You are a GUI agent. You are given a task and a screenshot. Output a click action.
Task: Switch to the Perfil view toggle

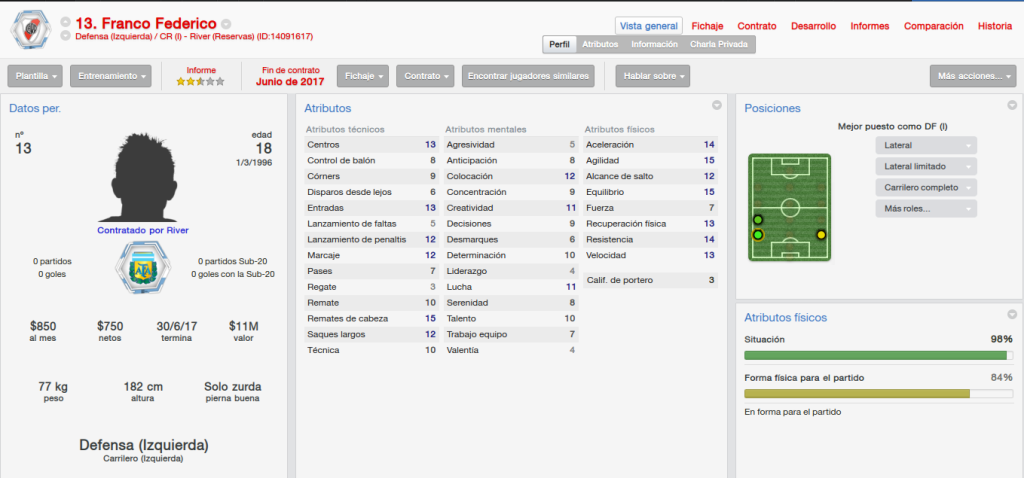click(559, 44)
